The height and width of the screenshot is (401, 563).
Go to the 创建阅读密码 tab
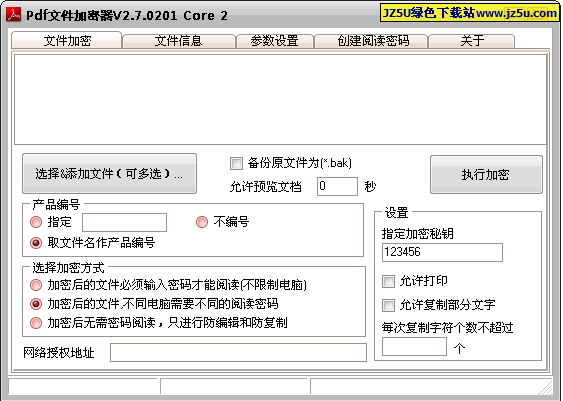pyautogui.click(x=371, y=41)
